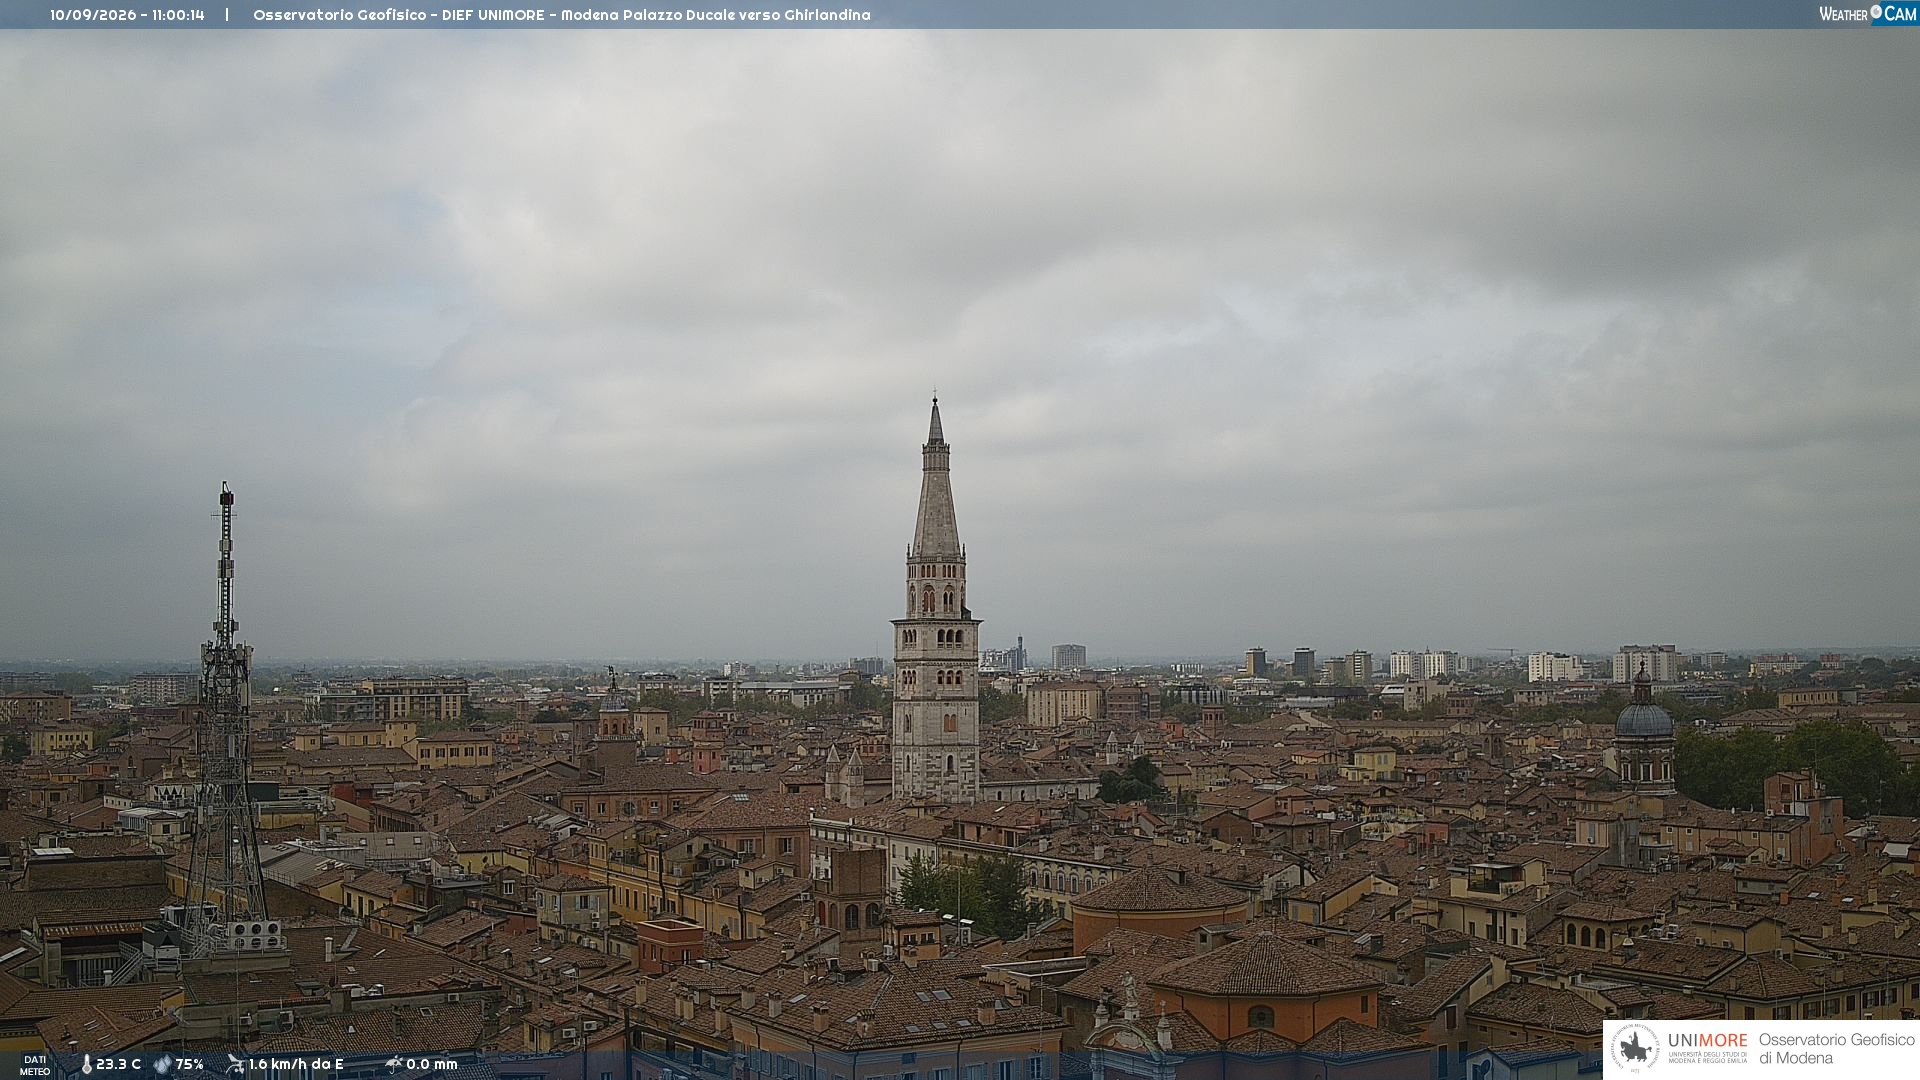Click Osservatorio Geofisico di Modena logo text

[x=1836, y=1048]
